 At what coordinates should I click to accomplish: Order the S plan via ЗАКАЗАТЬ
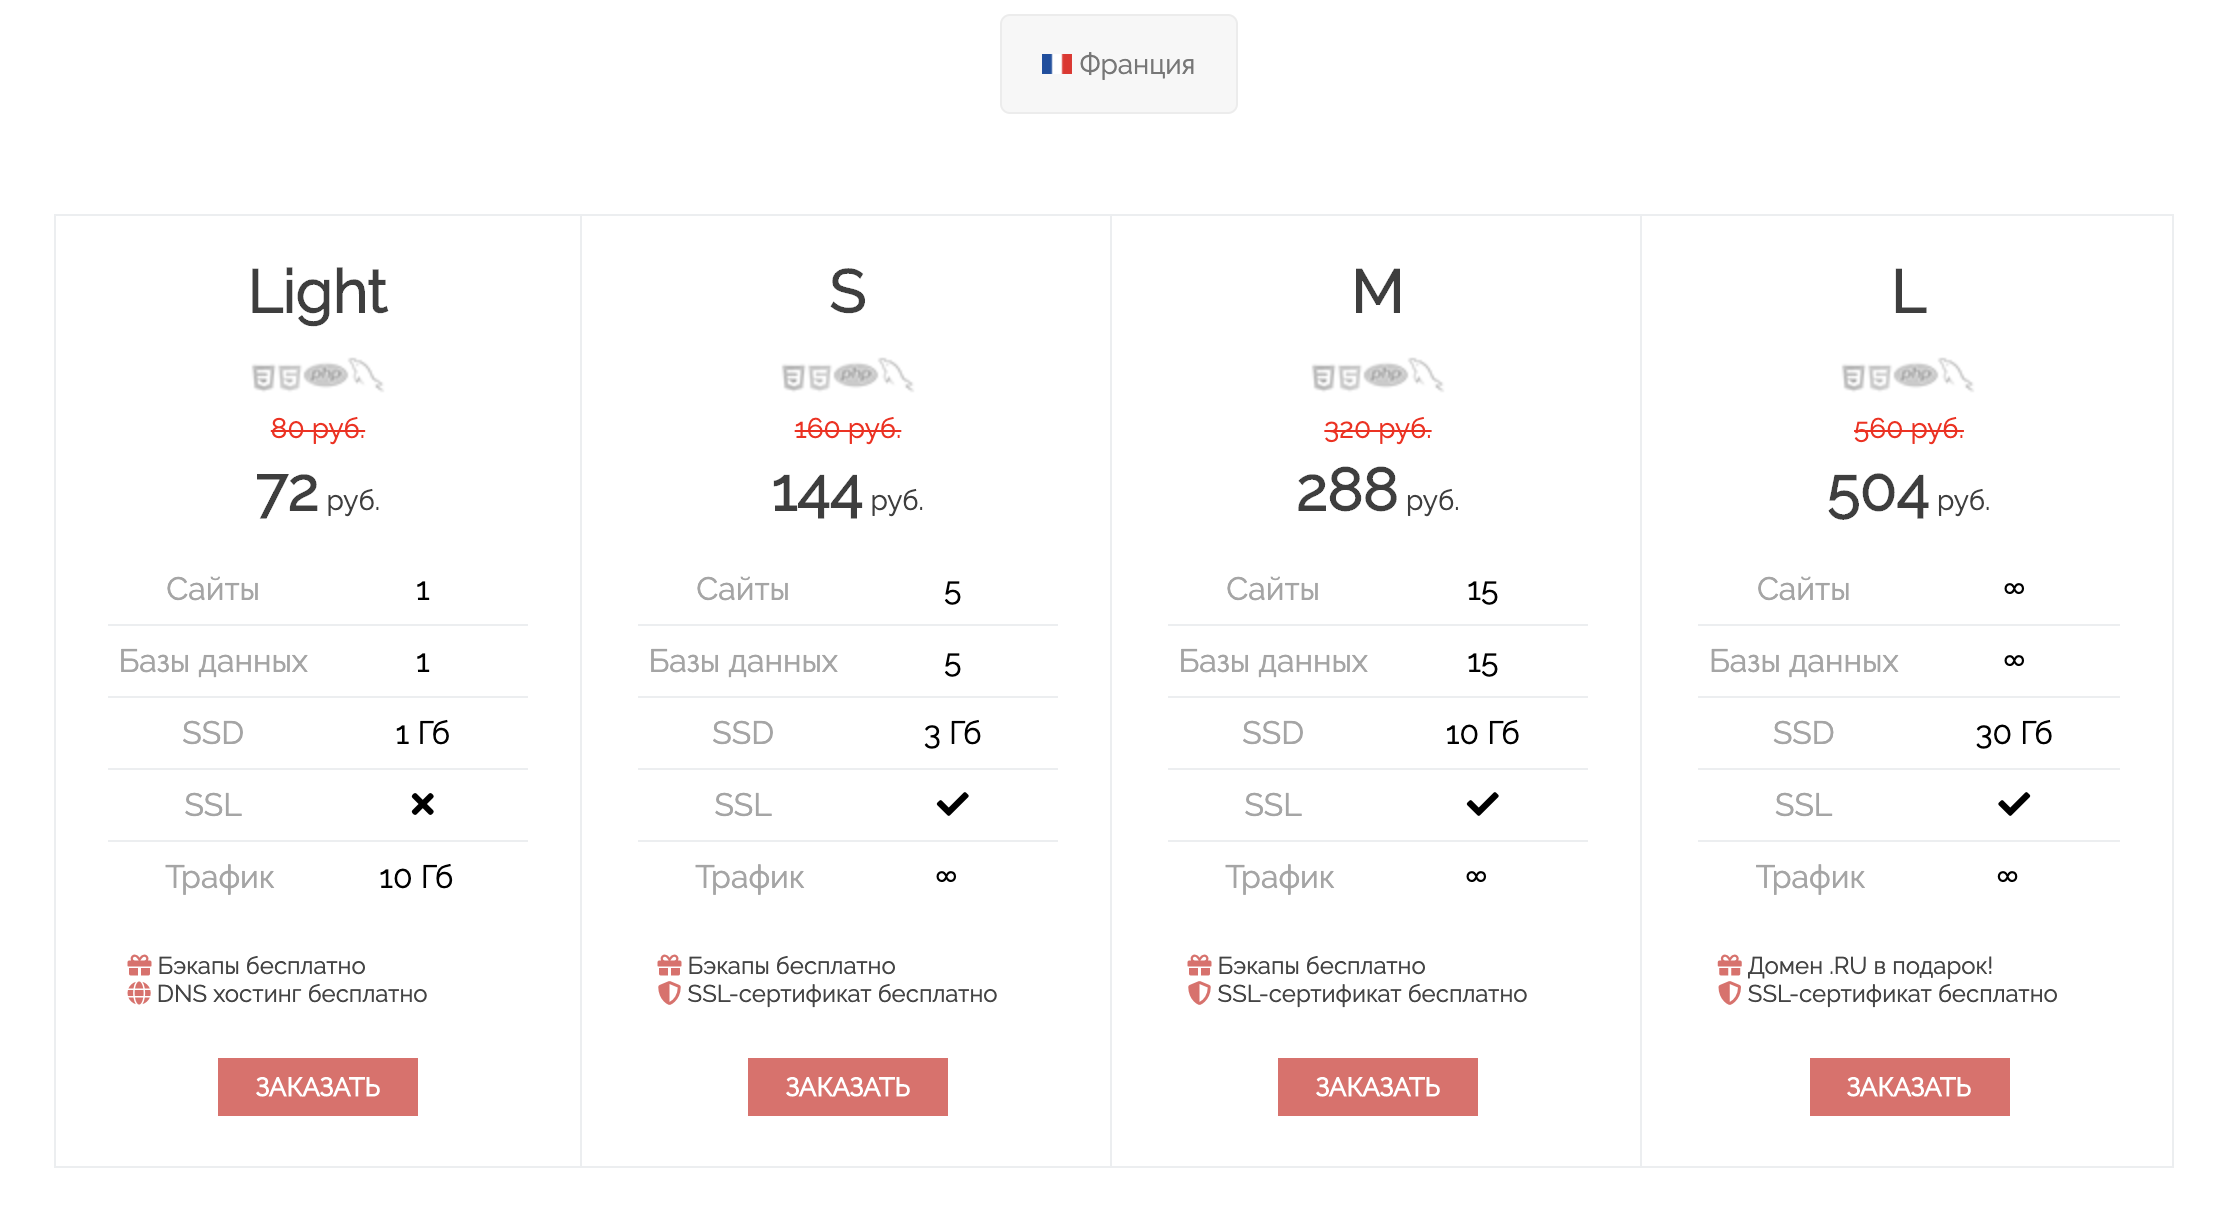tap(848, 1087)
